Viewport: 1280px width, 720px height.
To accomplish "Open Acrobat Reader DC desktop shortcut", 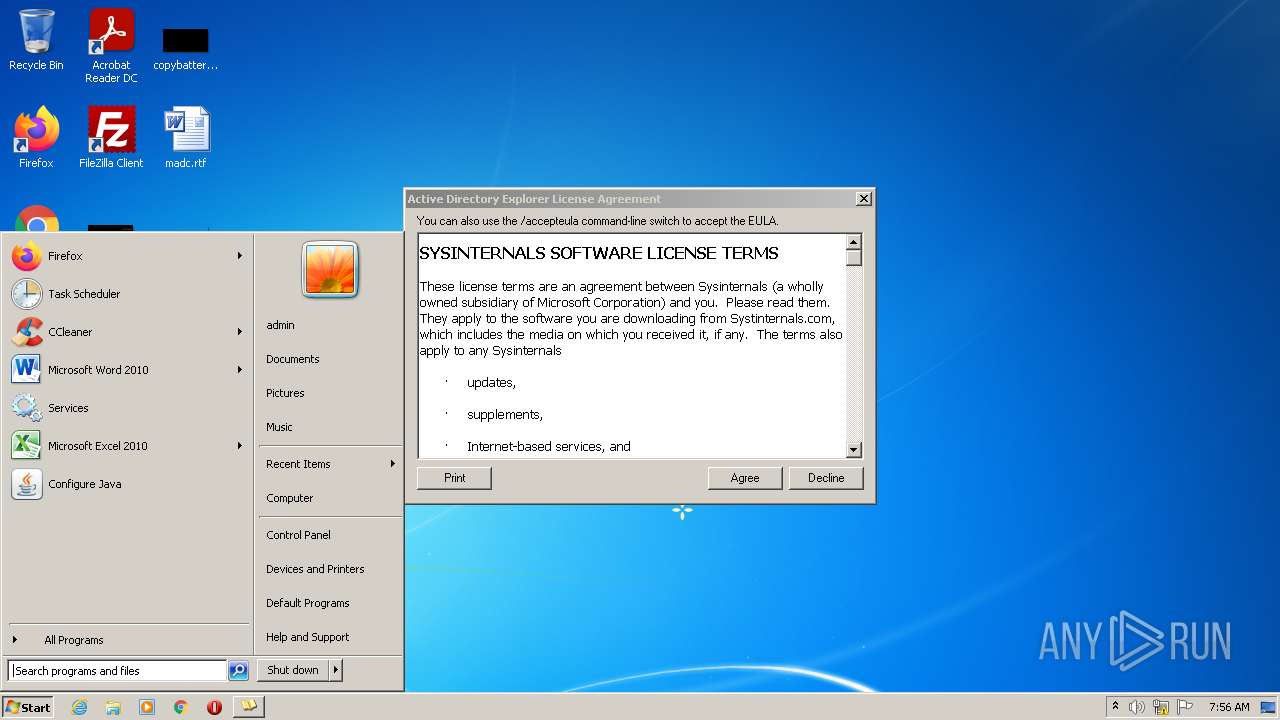I will click(x=111, y=46).
